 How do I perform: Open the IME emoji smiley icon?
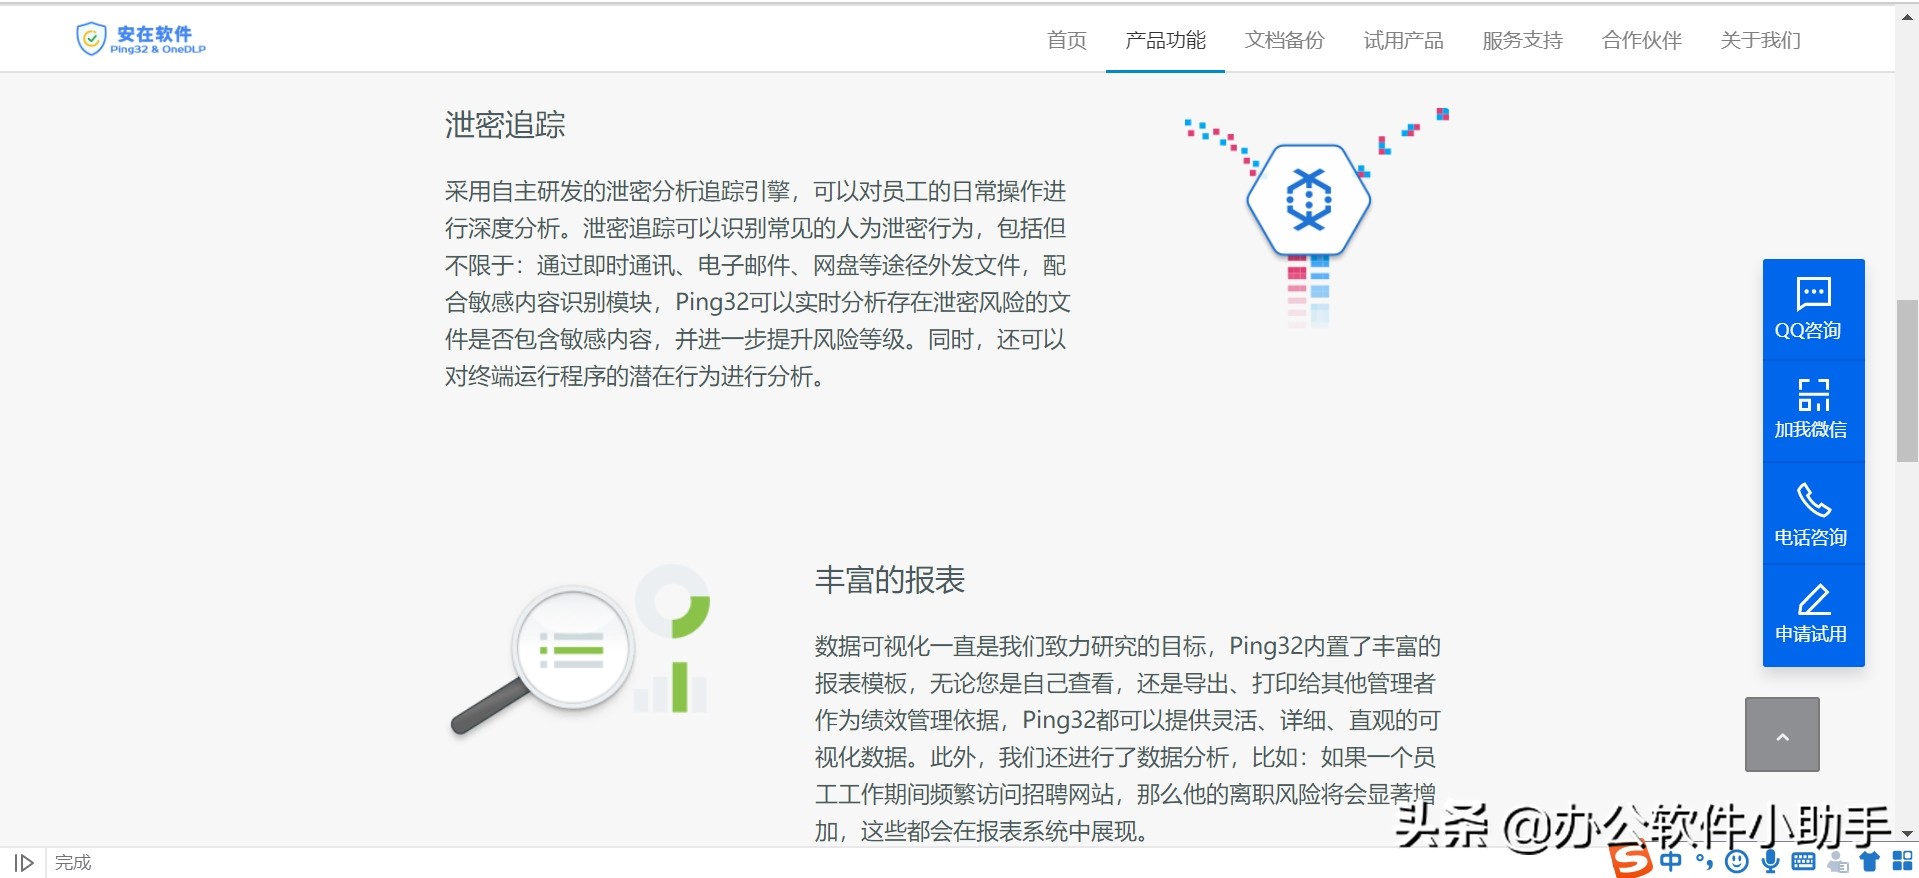pos(1737,861)
